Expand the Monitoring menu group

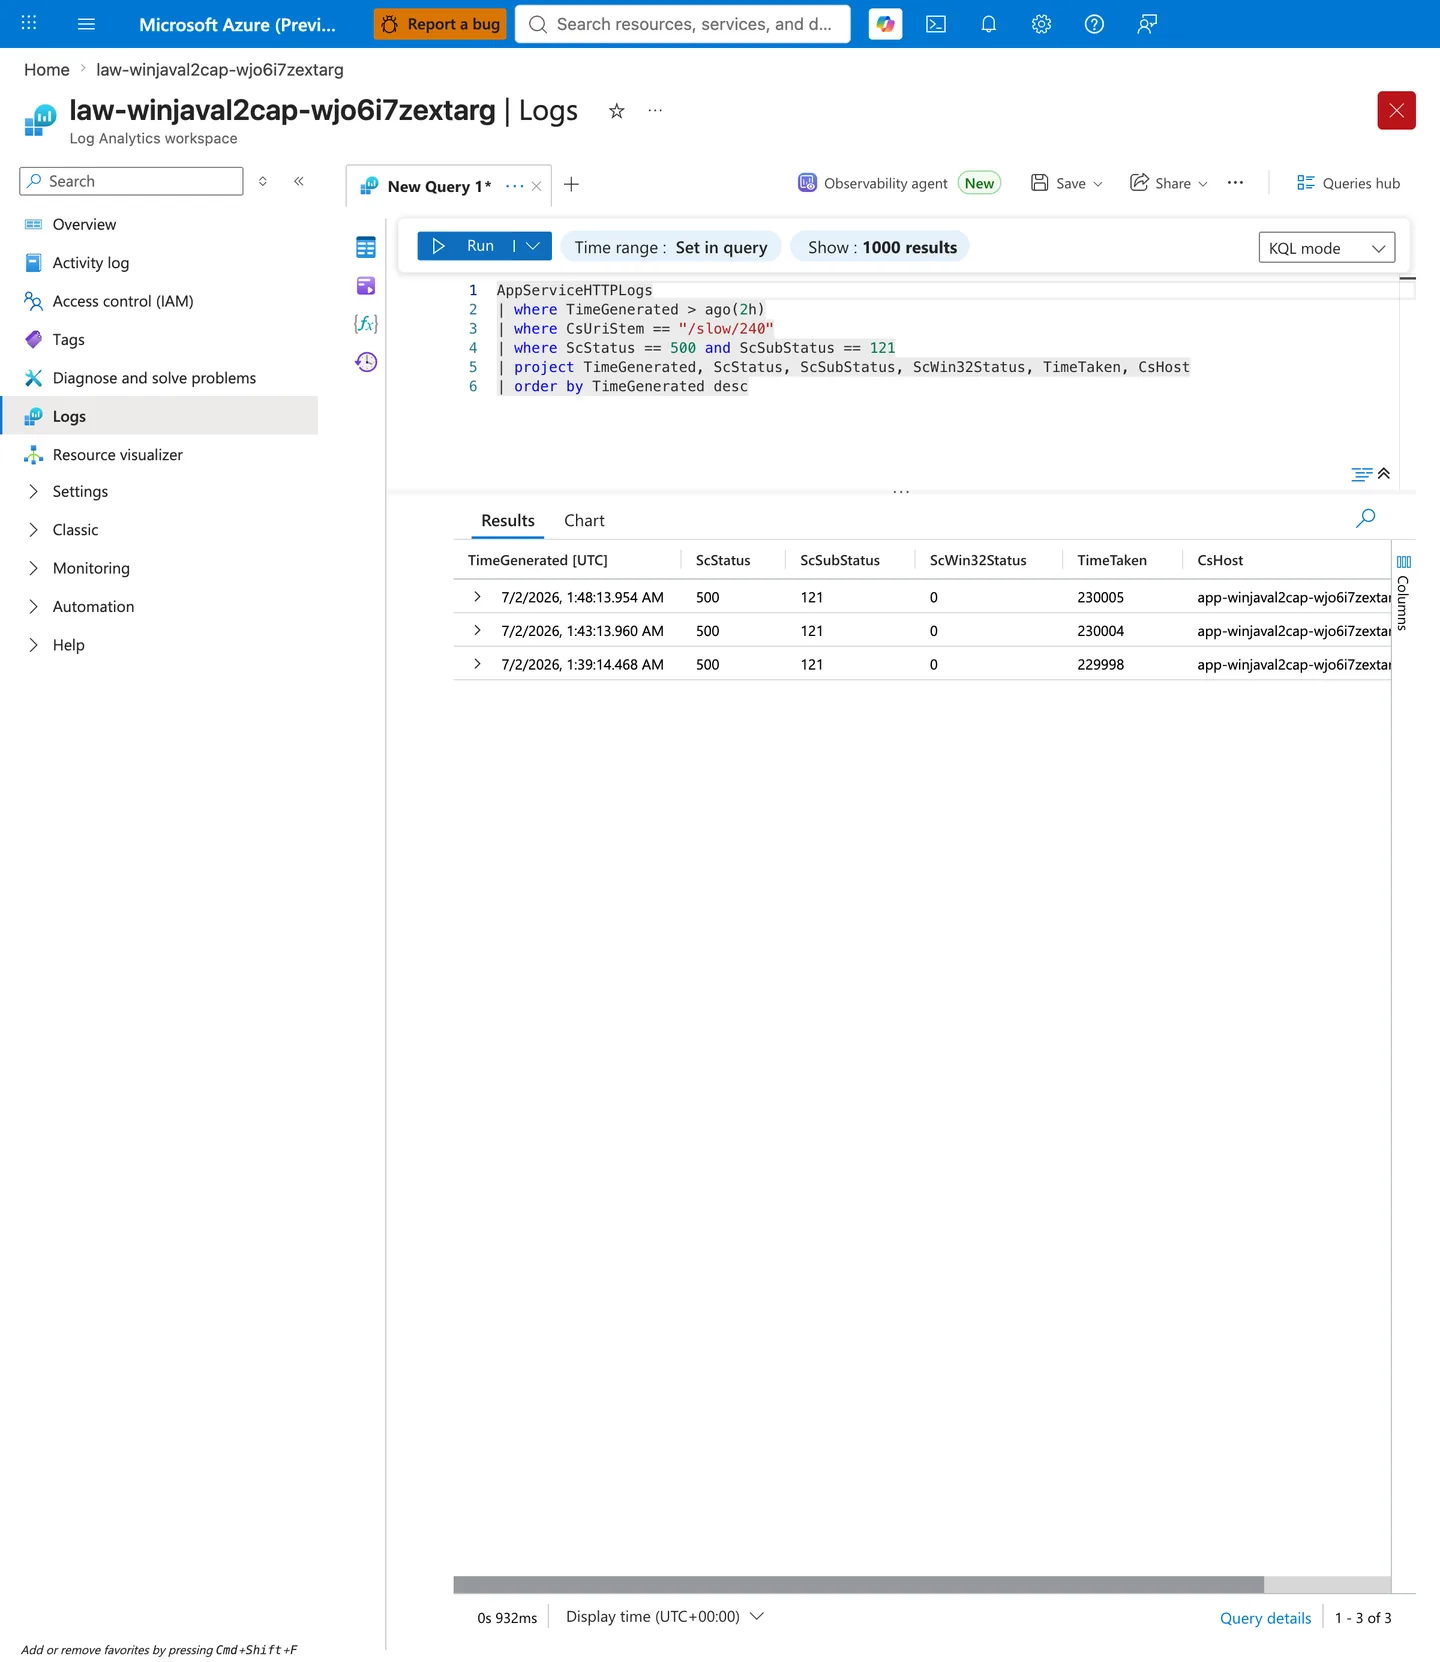tap(33, 568)
